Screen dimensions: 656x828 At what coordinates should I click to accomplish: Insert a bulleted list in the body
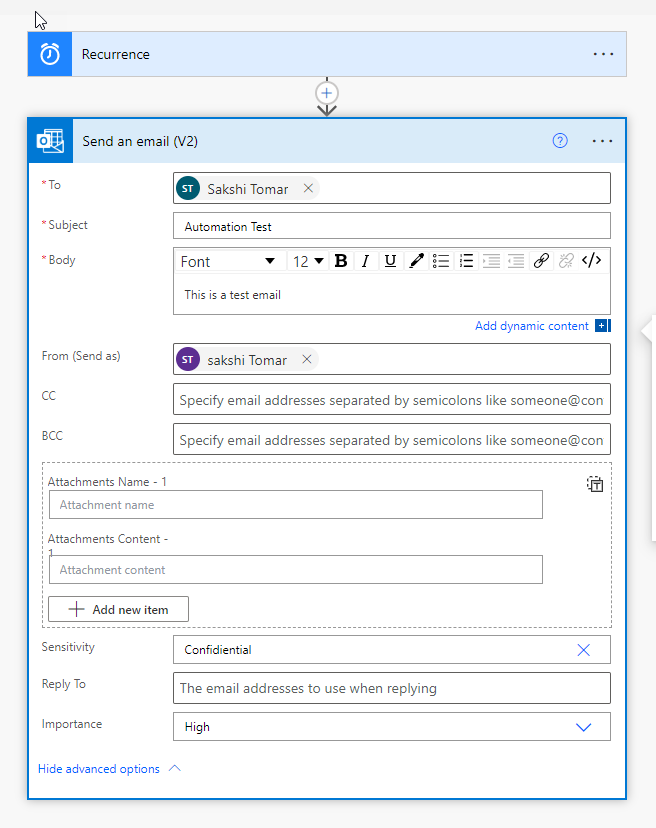pos(441,261)
